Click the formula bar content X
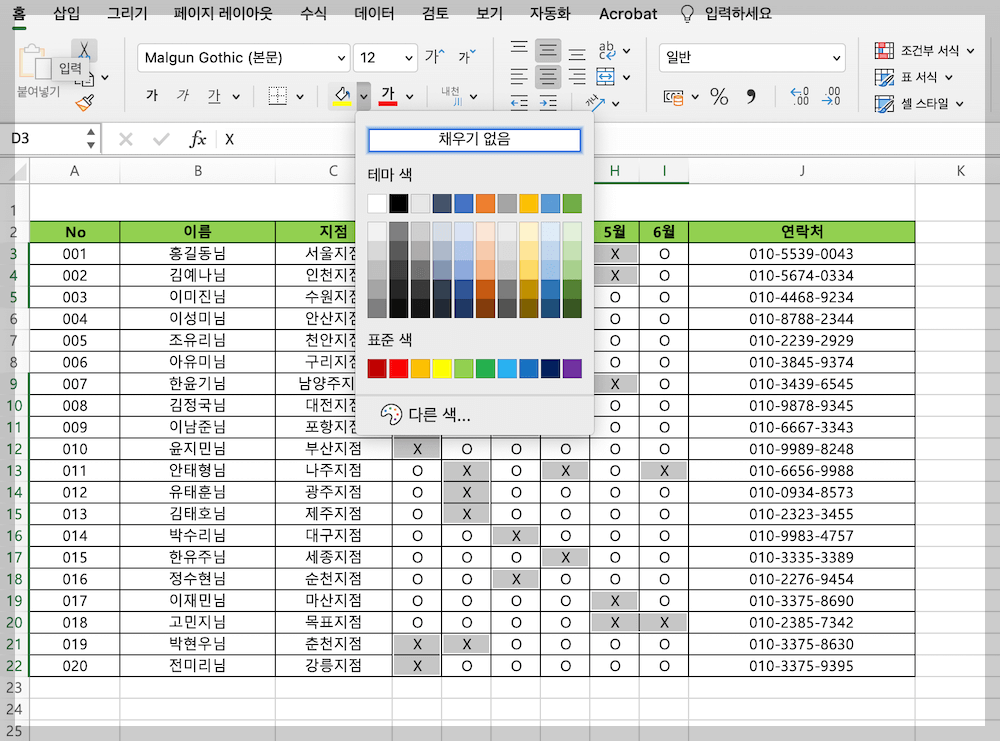Image resolution: width=1000 pixels, height=741 pixels. [230, 140]
